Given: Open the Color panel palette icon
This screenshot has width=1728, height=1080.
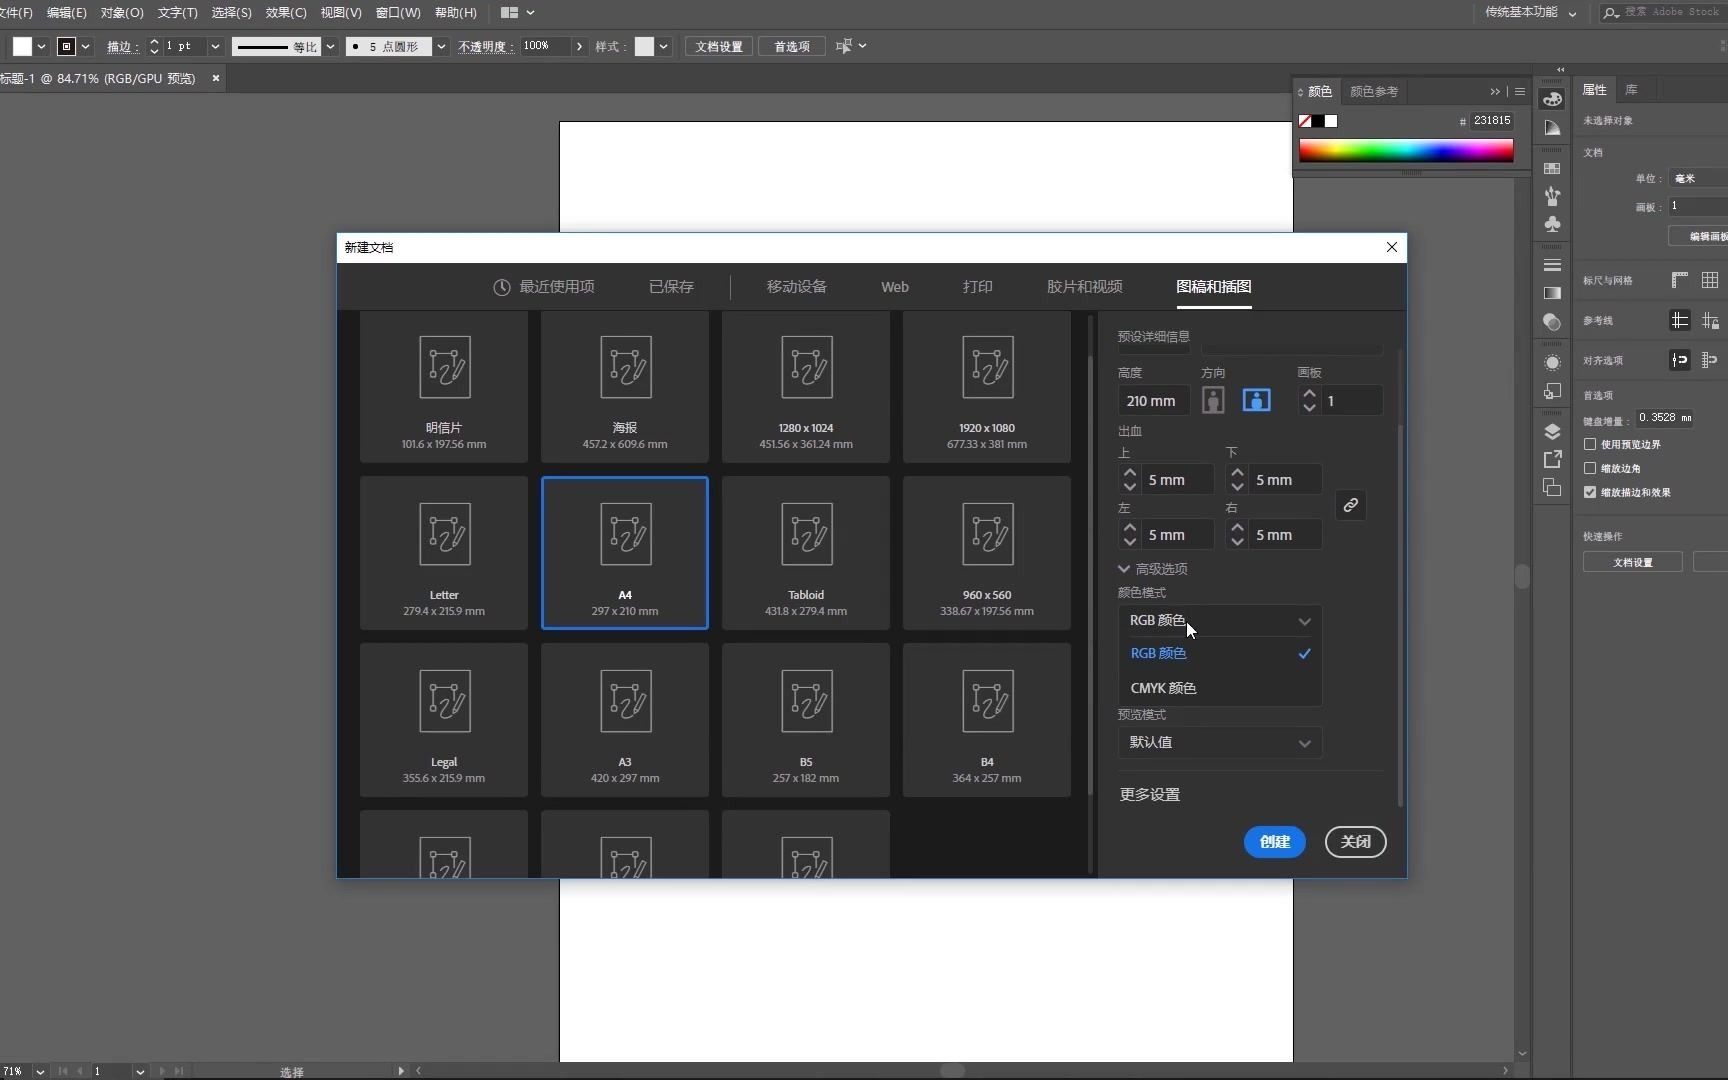Looking at the screenshot, I should pos(1552,99).
